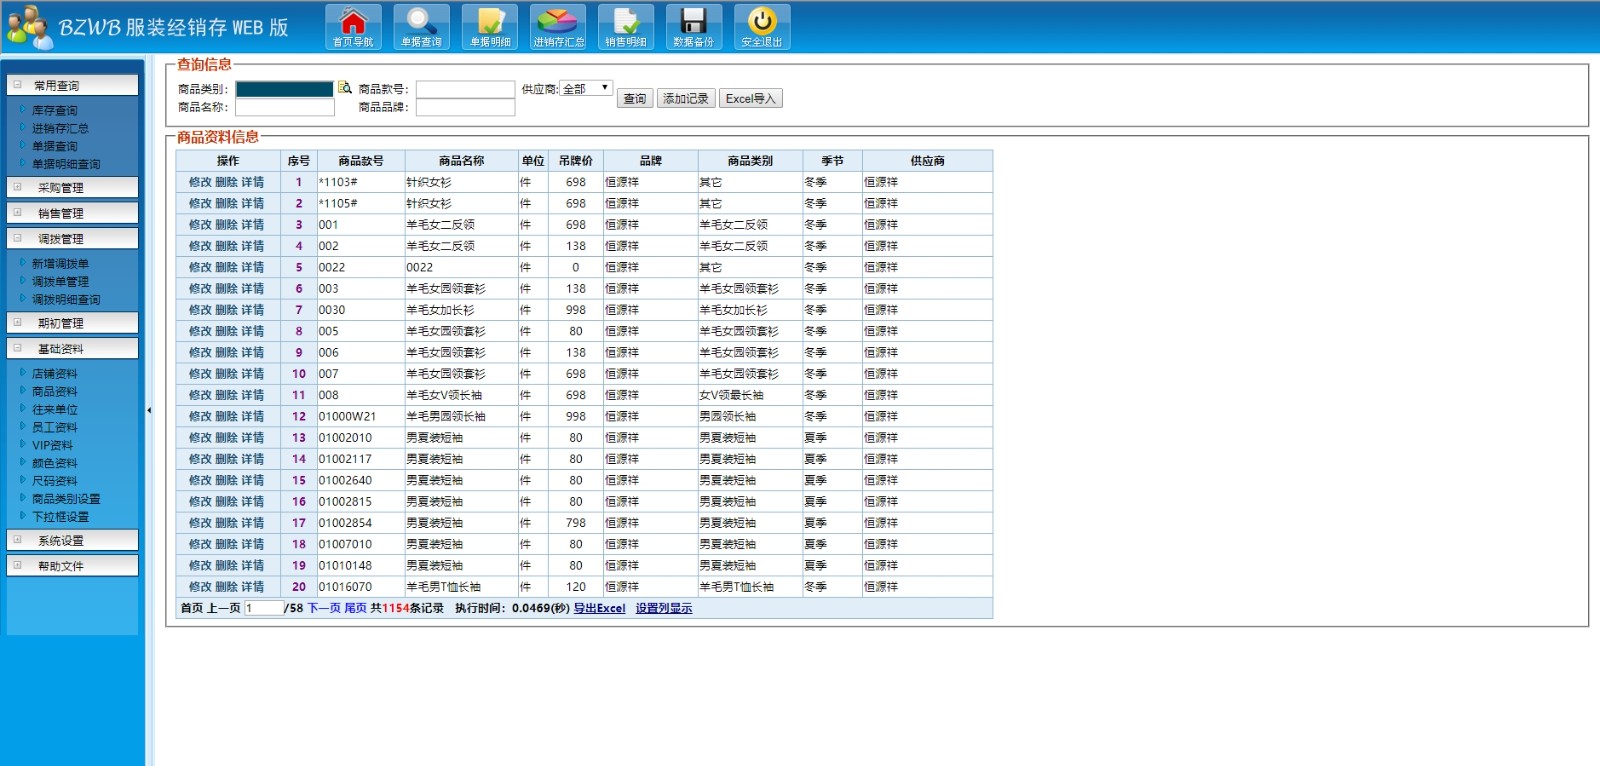Open the 首页导航 home icon
The width and height of the screenshot is (1600, 766).
[x=353, y=26]
